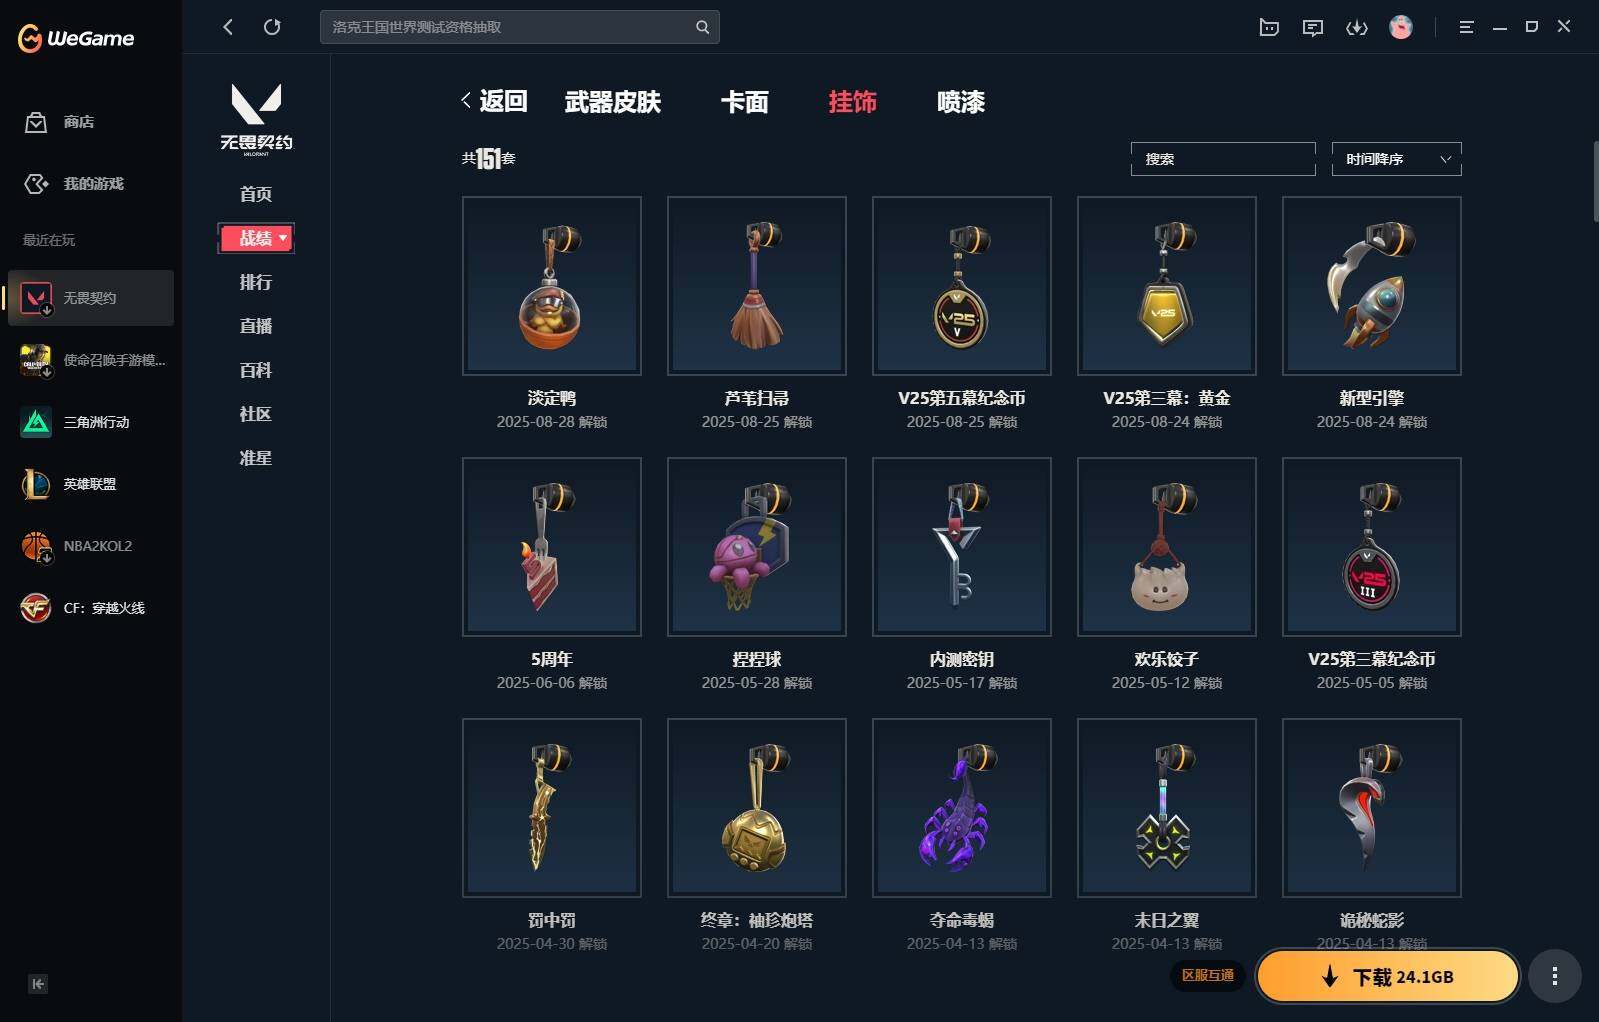Click the user avatar in the header

(1401, 27)
